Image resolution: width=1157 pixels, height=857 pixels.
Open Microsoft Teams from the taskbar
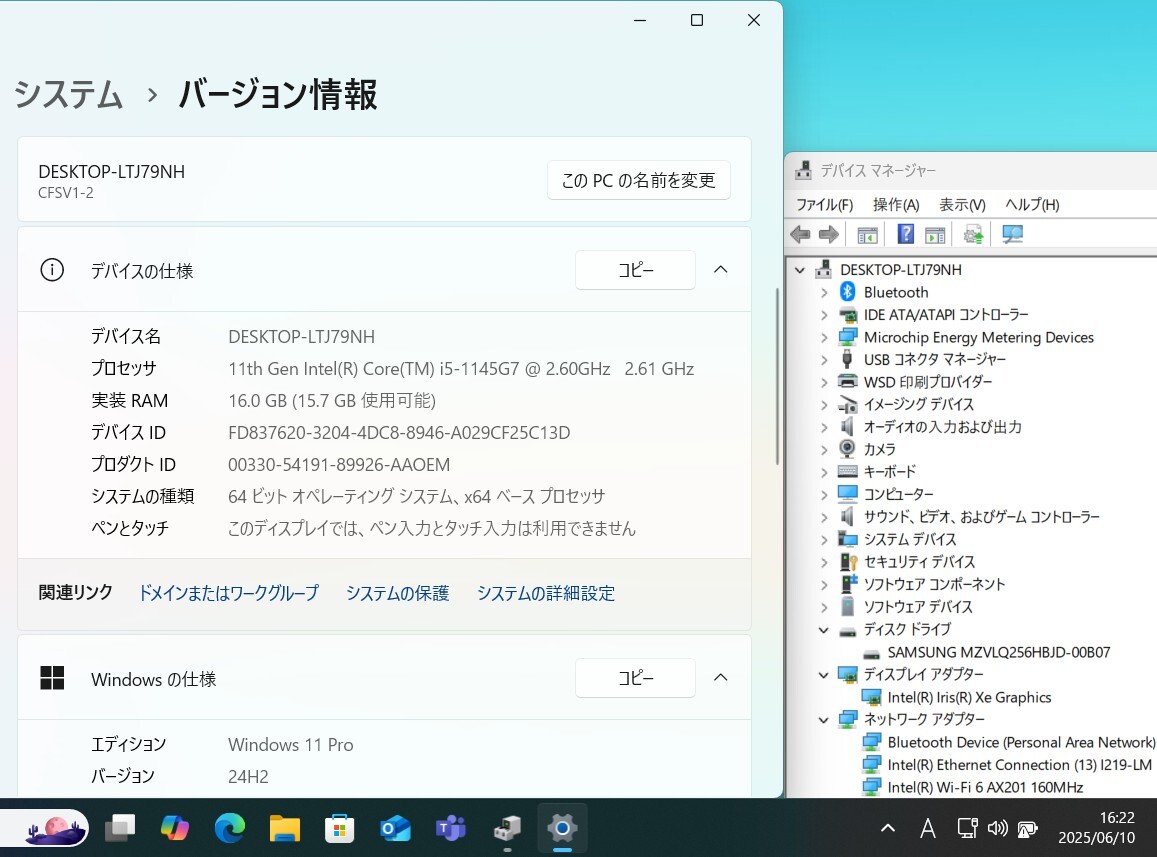(x=450, y=828)
